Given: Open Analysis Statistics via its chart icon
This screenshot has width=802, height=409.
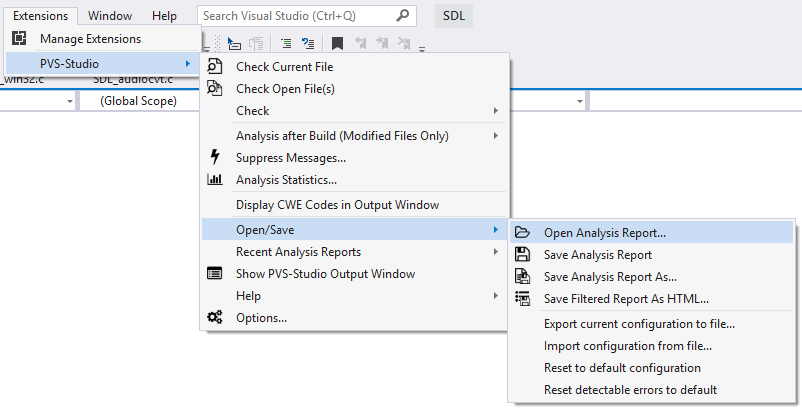Looking at the screenshot, I should click(x=215, y=179).
